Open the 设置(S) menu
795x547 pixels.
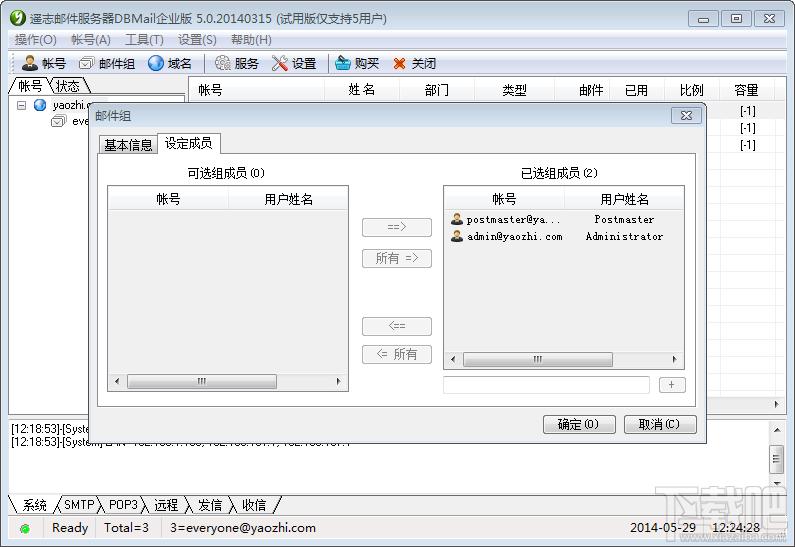197,40
